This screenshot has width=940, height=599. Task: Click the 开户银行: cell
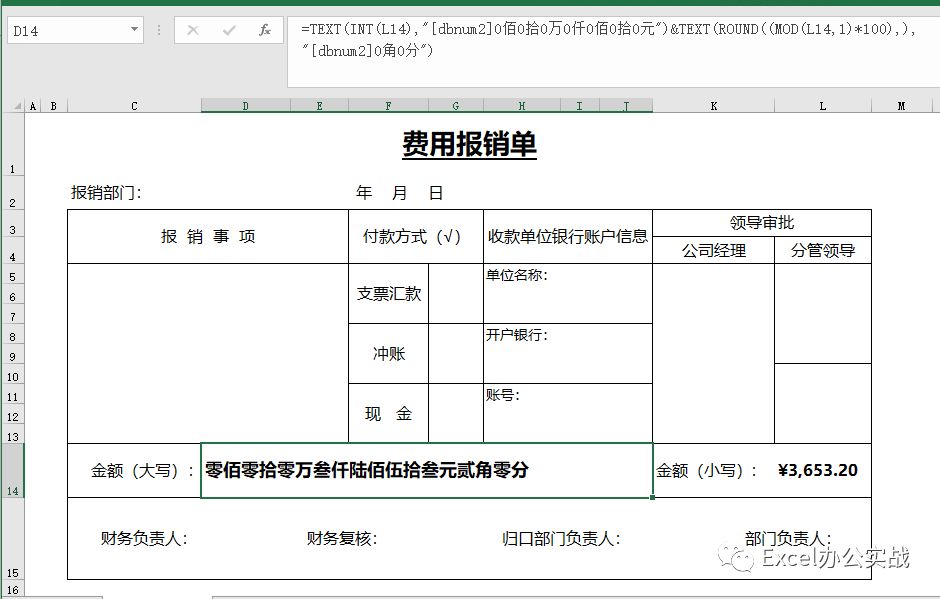[568, 353]
